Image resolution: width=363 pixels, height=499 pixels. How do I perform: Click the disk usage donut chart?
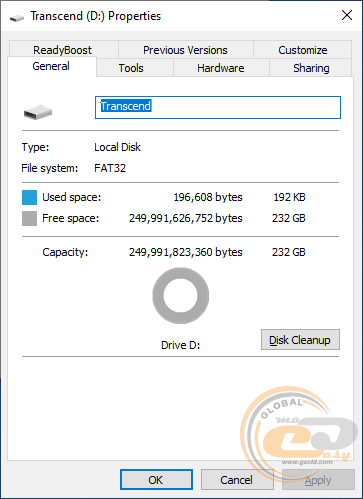pyautogui.click(x=181, y=296)
